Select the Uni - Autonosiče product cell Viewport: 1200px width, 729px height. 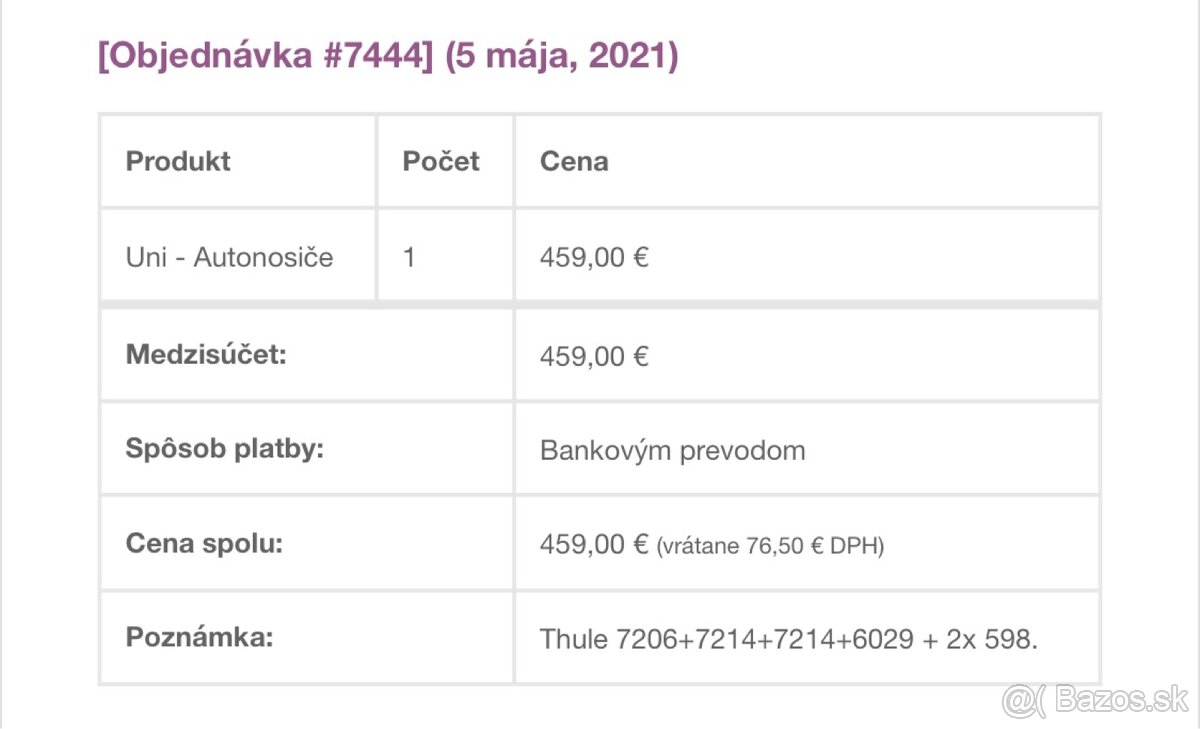pos(229,257)
